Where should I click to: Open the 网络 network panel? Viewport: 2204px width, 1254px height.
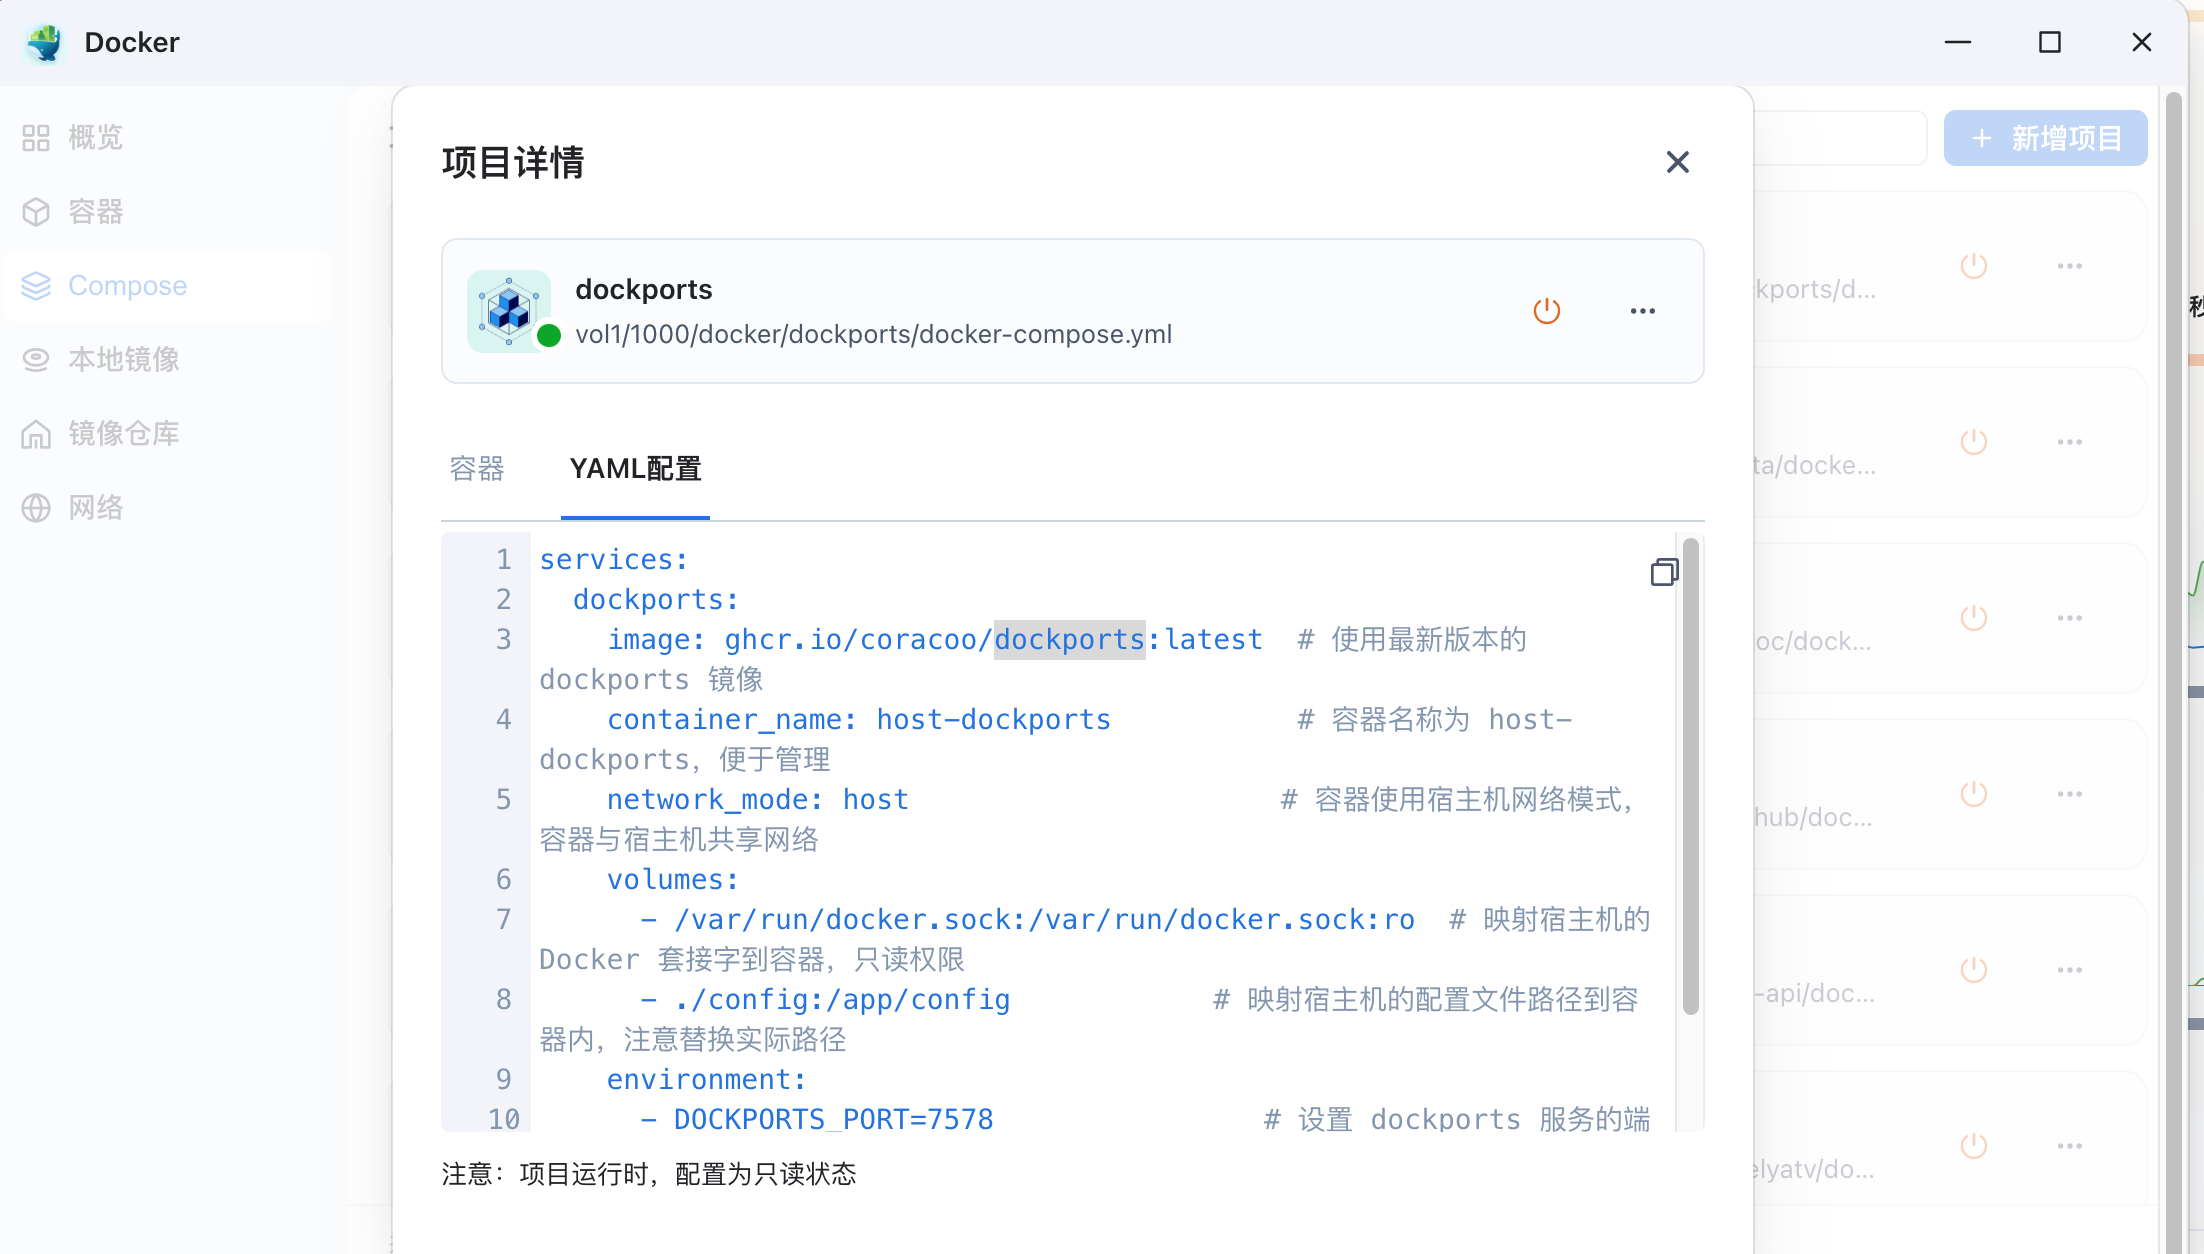coord(96,507)
